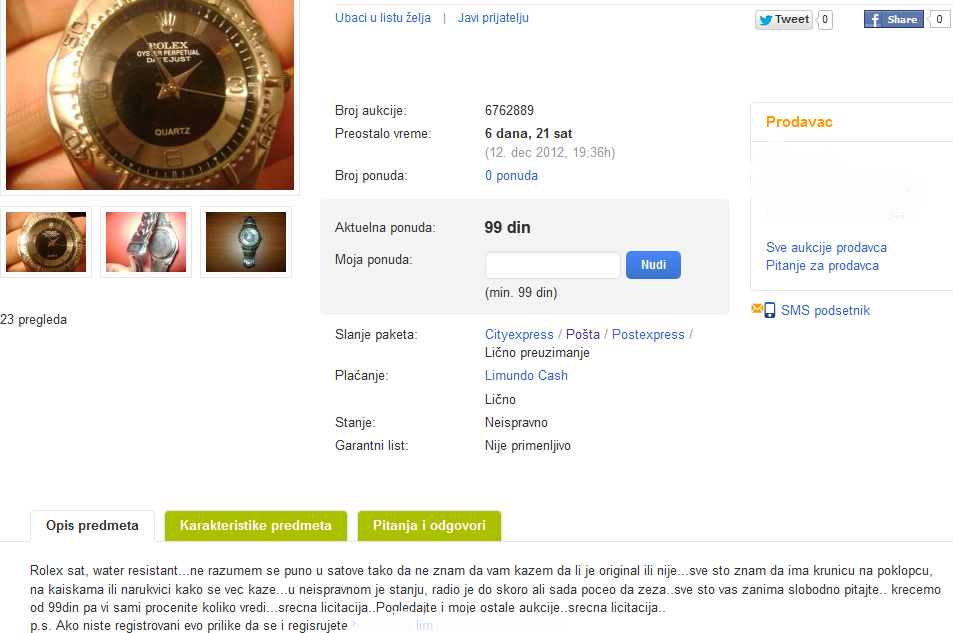Screen dimensions: 953x633
Task: Click the Postexpress link
Action: [648, 334]
